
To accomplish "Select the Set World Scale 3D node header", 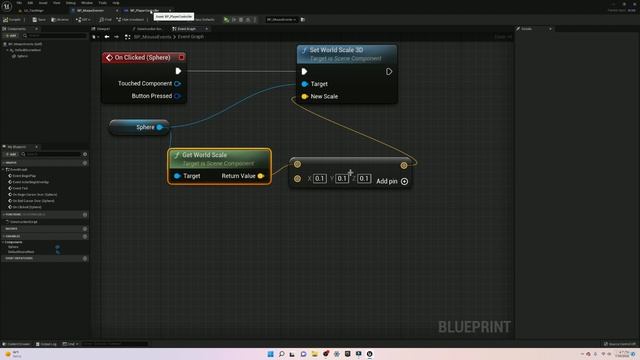I will [347, 54].
